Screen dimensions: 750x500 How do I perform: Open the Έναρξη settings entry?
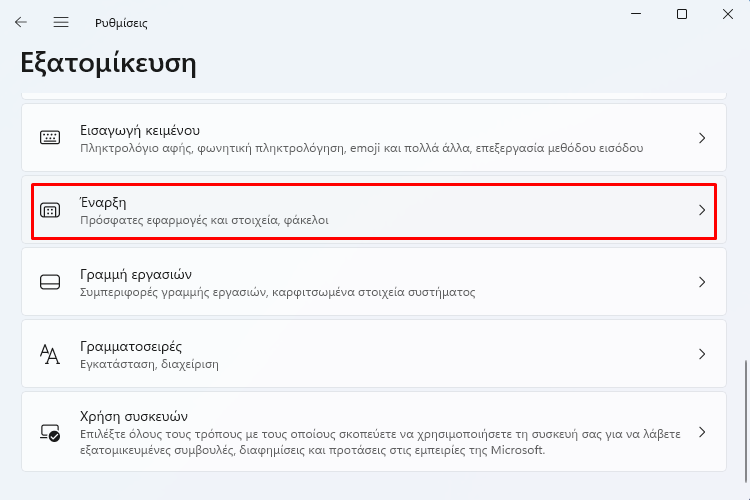(374, 210)
